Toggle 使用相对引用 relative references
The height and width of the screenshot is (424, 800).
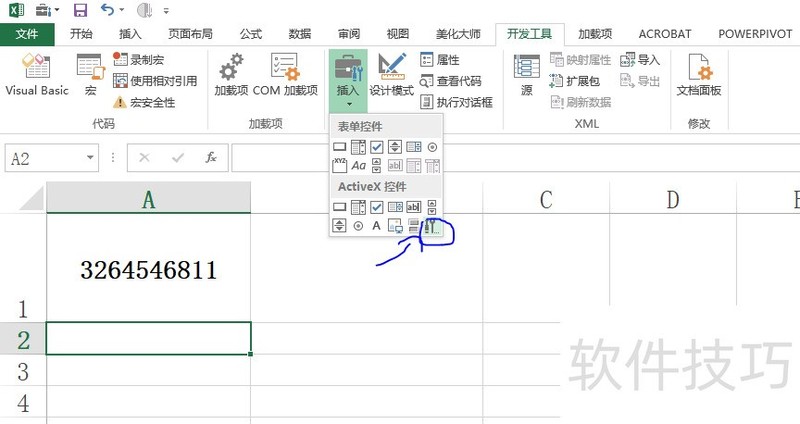pos(155,81)
